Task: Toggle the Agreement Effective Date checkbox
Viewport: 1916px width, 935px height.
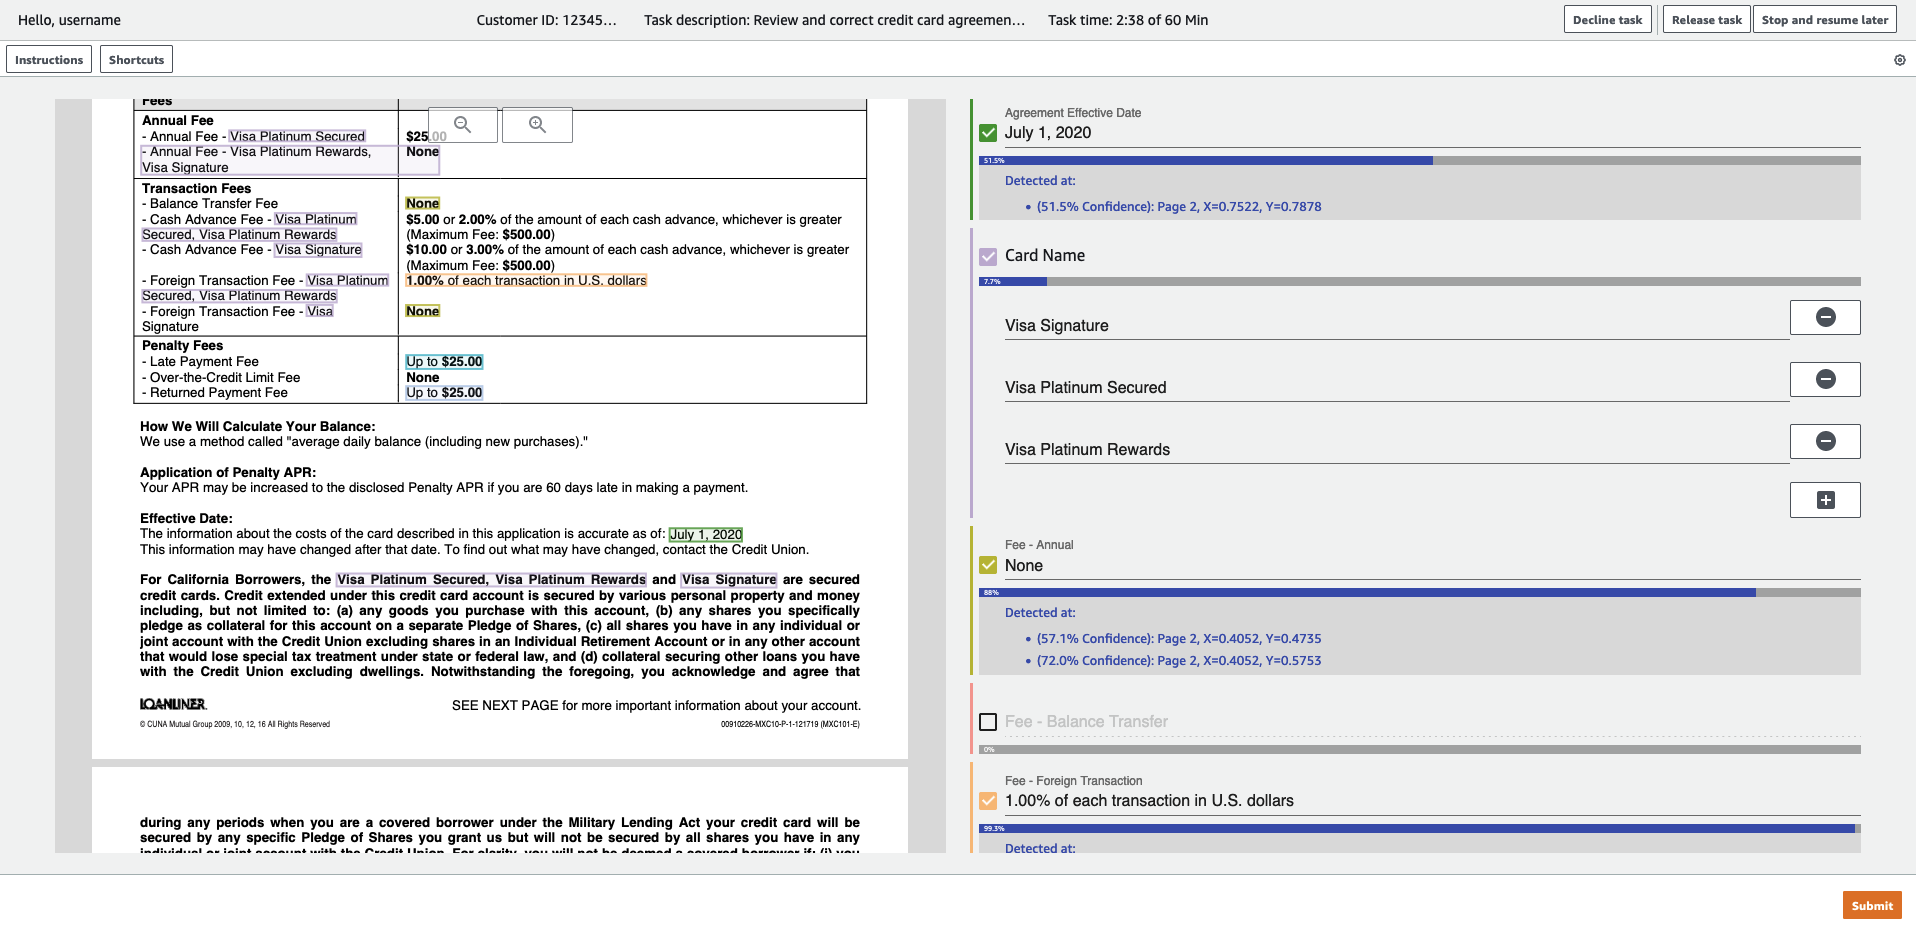Action: 988,133
